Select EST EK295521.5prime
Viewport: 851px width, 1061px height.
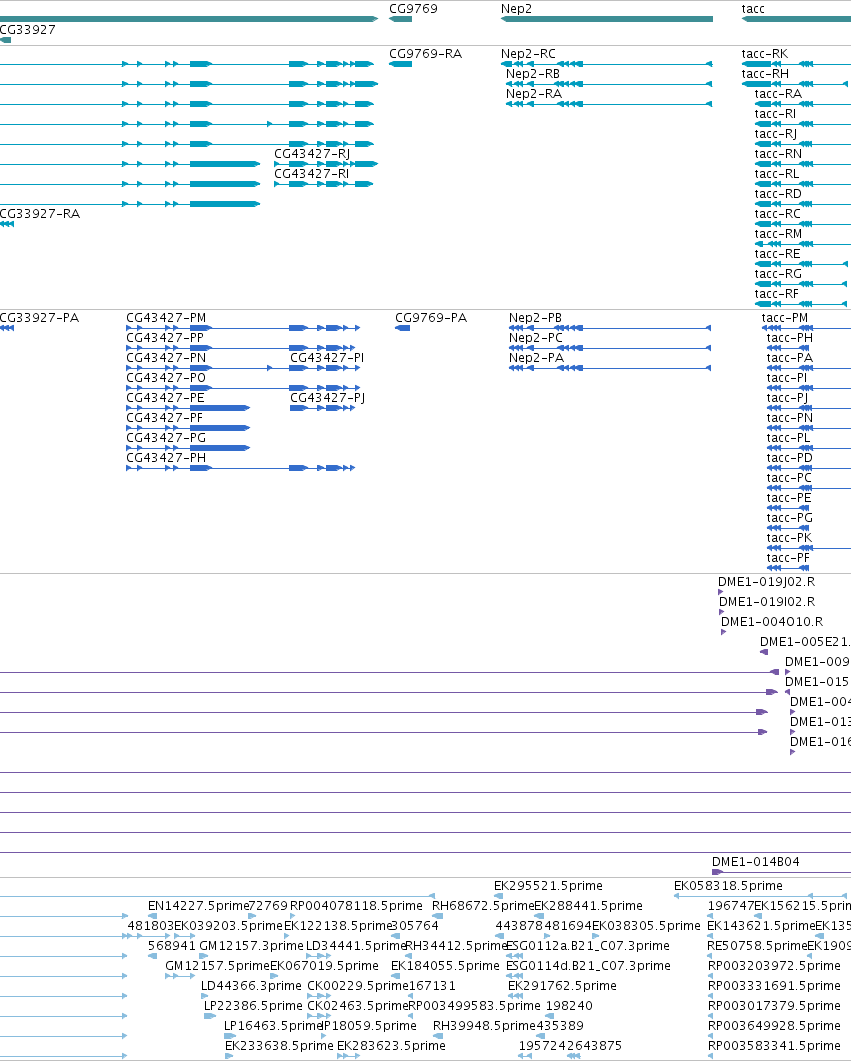point(548,886)
